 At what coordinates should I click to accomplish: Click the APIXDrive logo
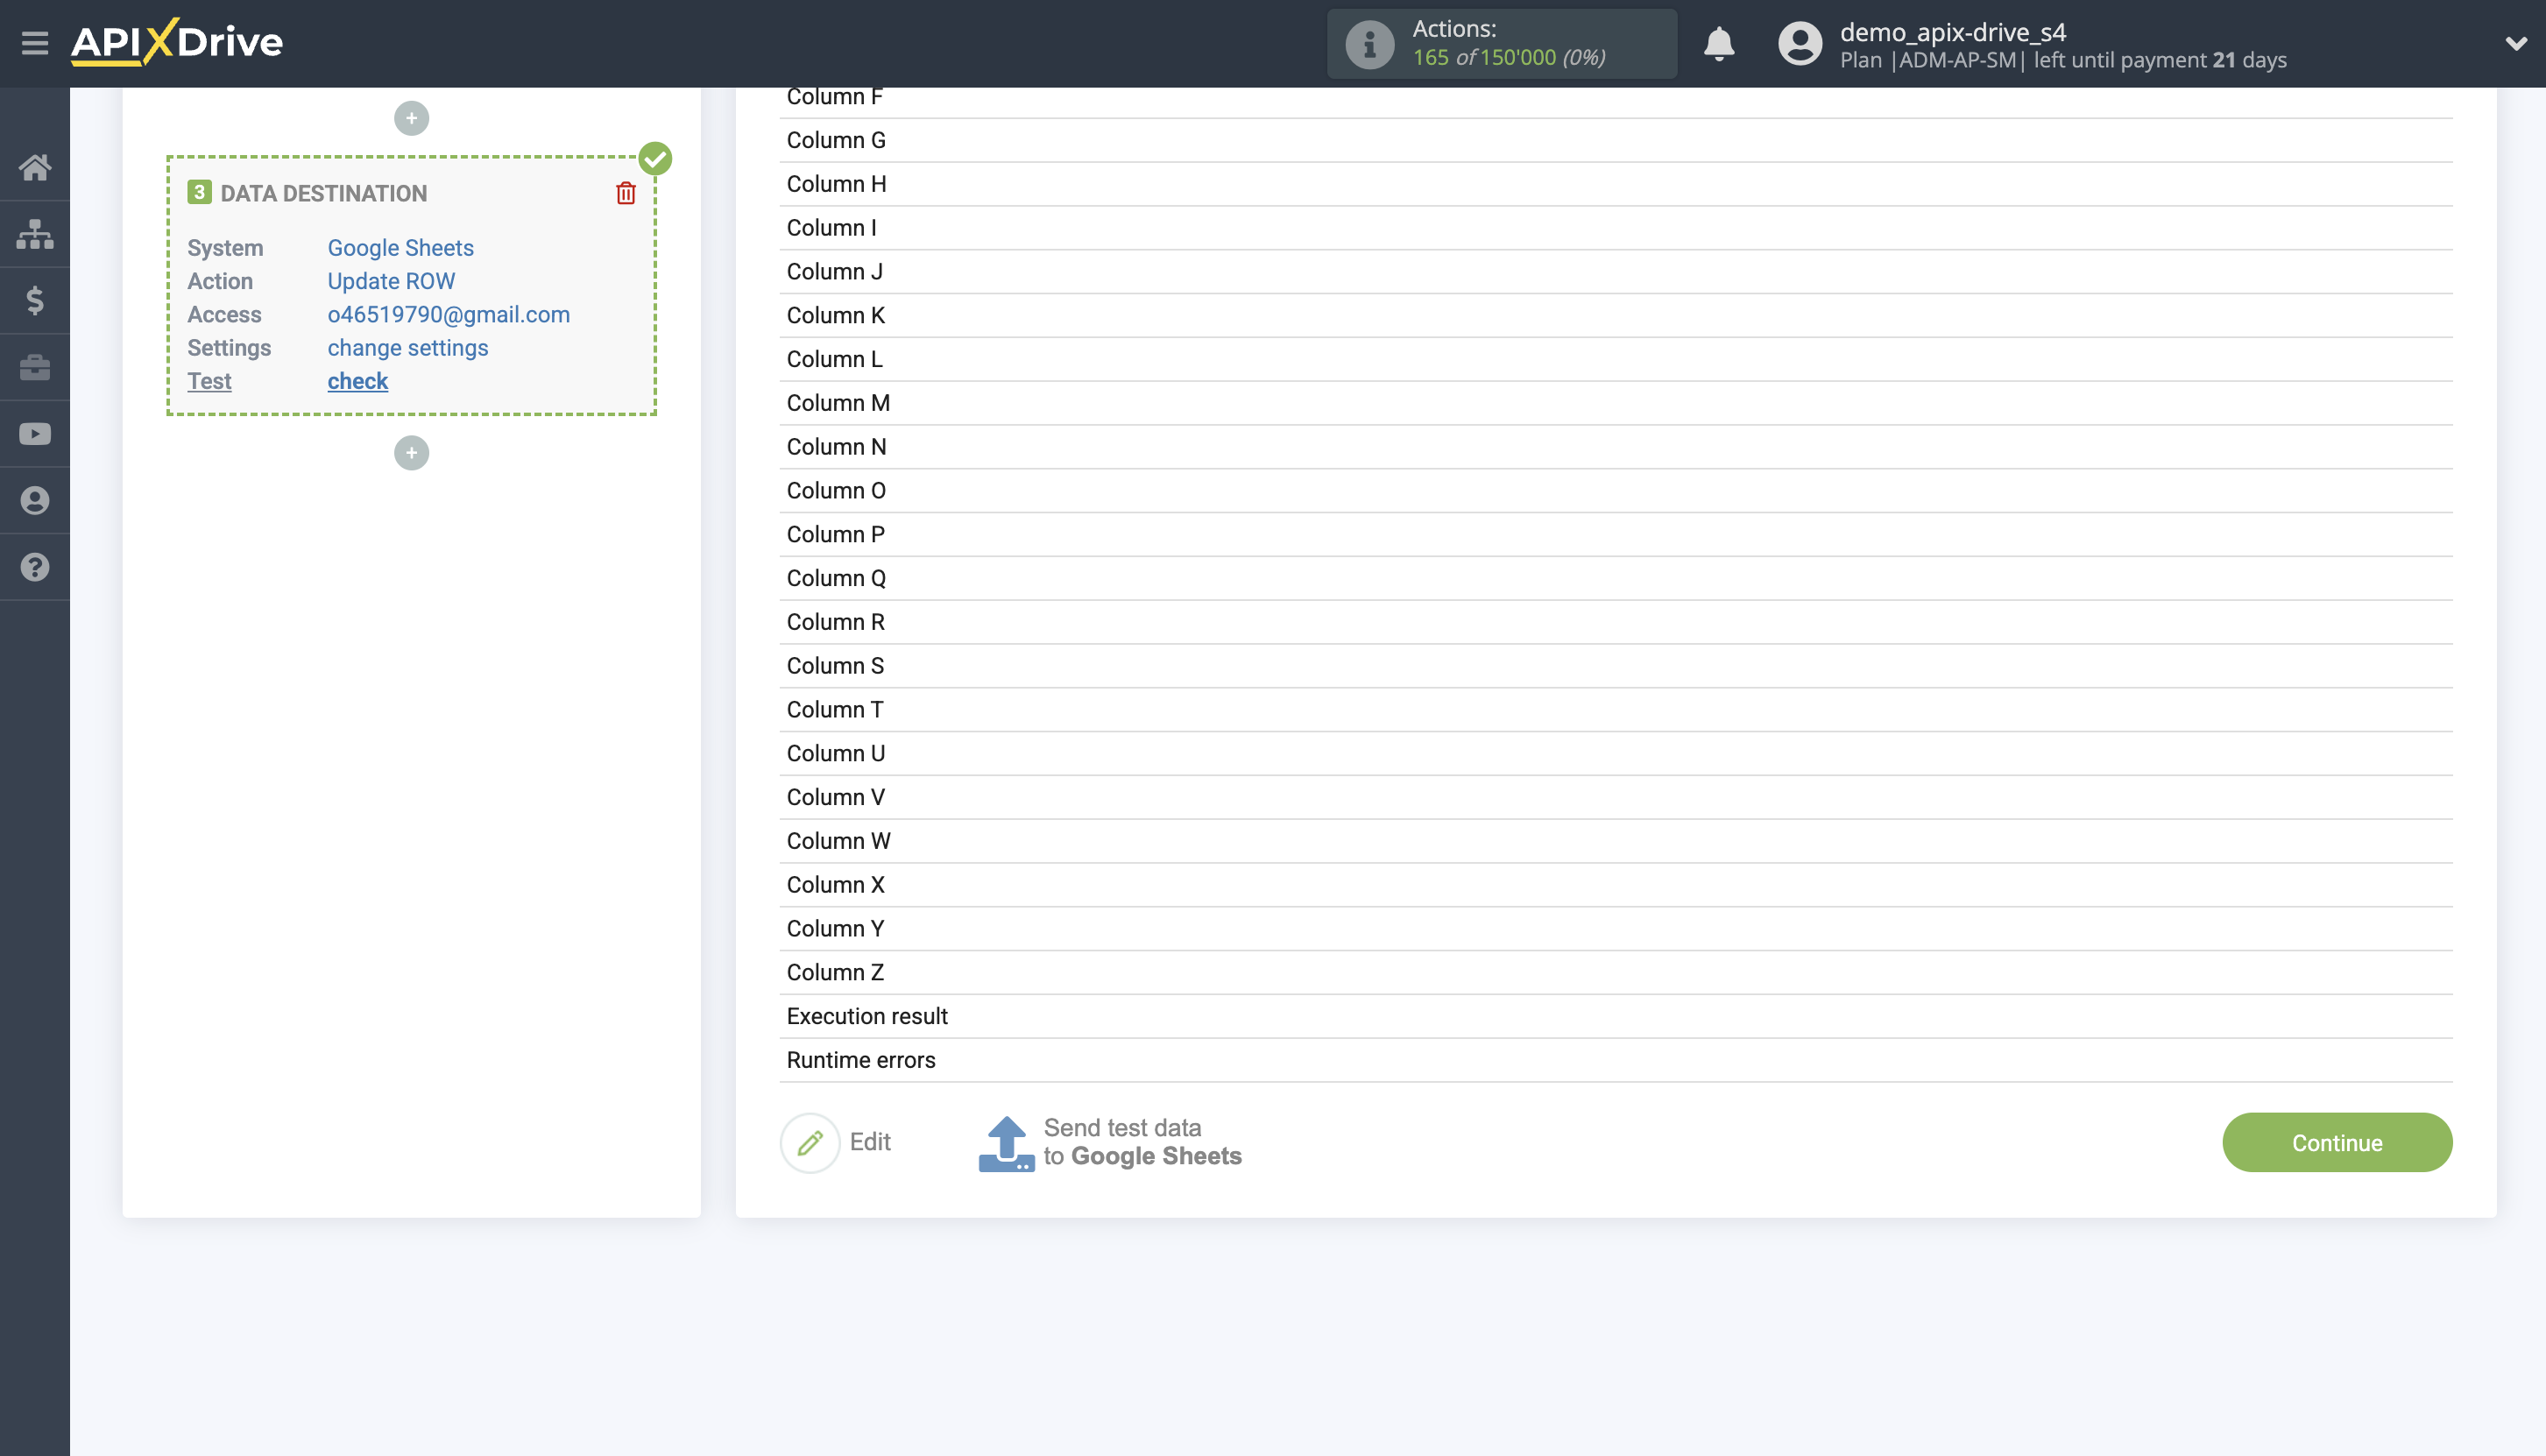pos(177,42)
